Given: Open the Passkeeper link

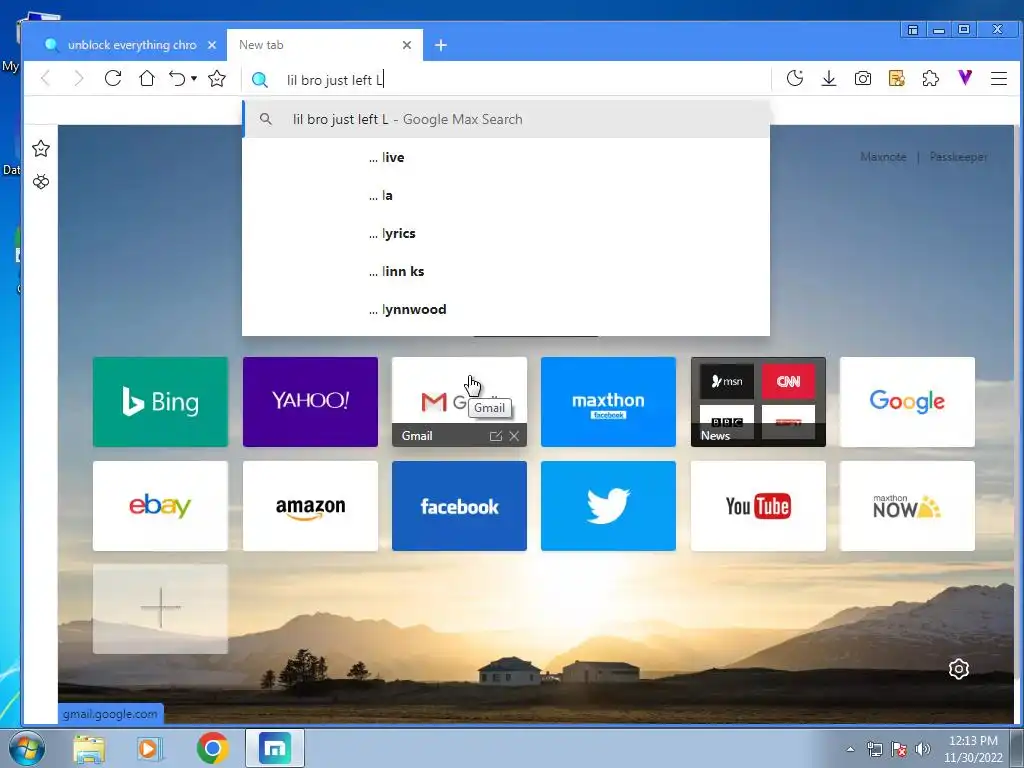Looking at the screenshot, I should [958, 157].
